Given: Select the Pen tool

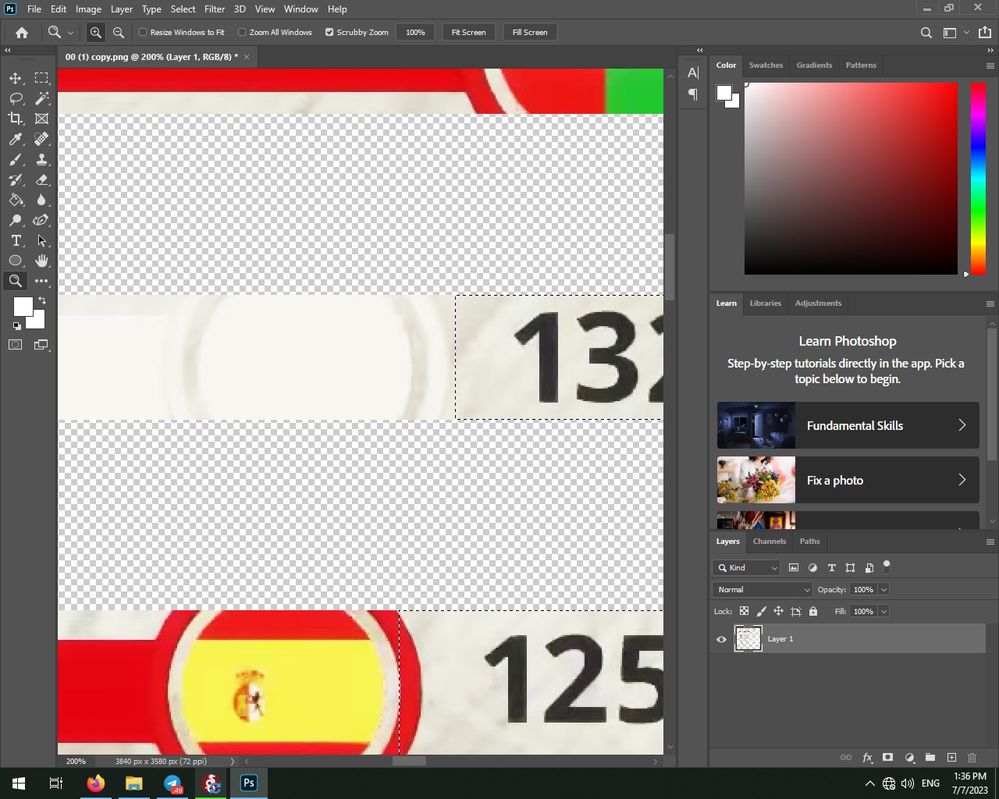Looking at the screenshot, I should coord(41,220).
